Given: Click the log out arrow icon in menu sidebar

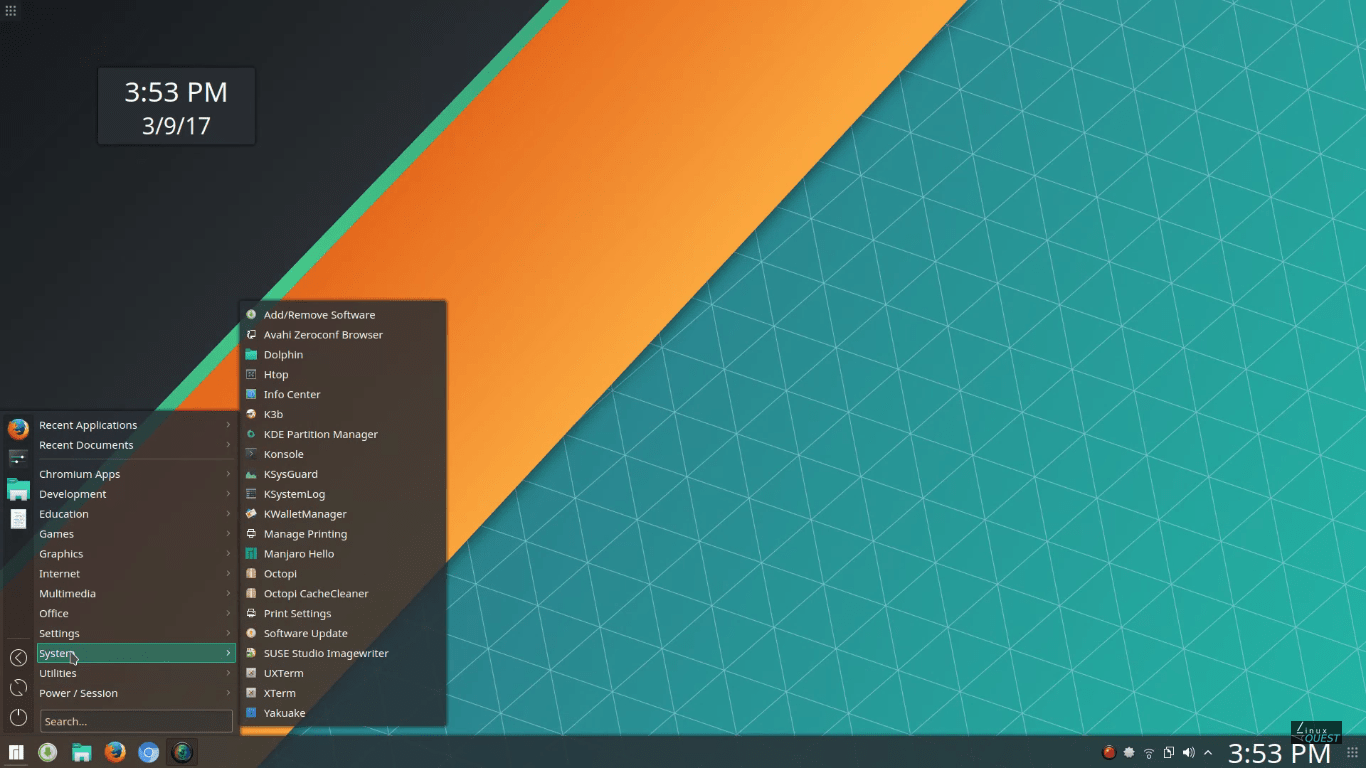Looking at the screenshot, I should tap(18, 657).
